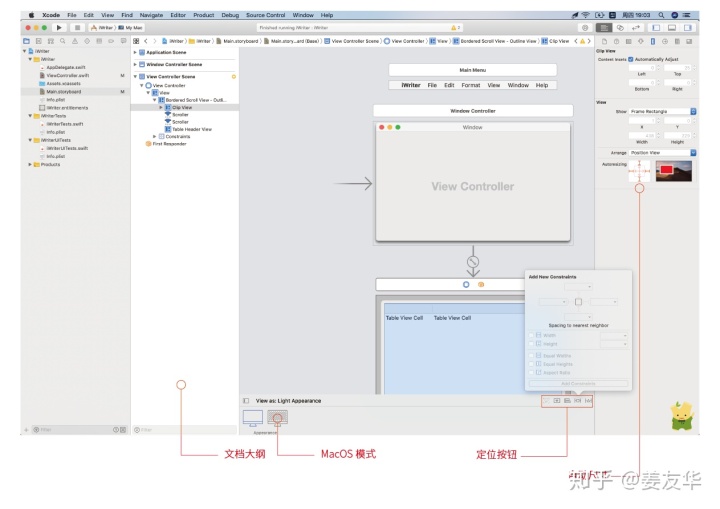Expand the Clip View outline item
Viewport: 720px width, 509px height.
(161, 107)
